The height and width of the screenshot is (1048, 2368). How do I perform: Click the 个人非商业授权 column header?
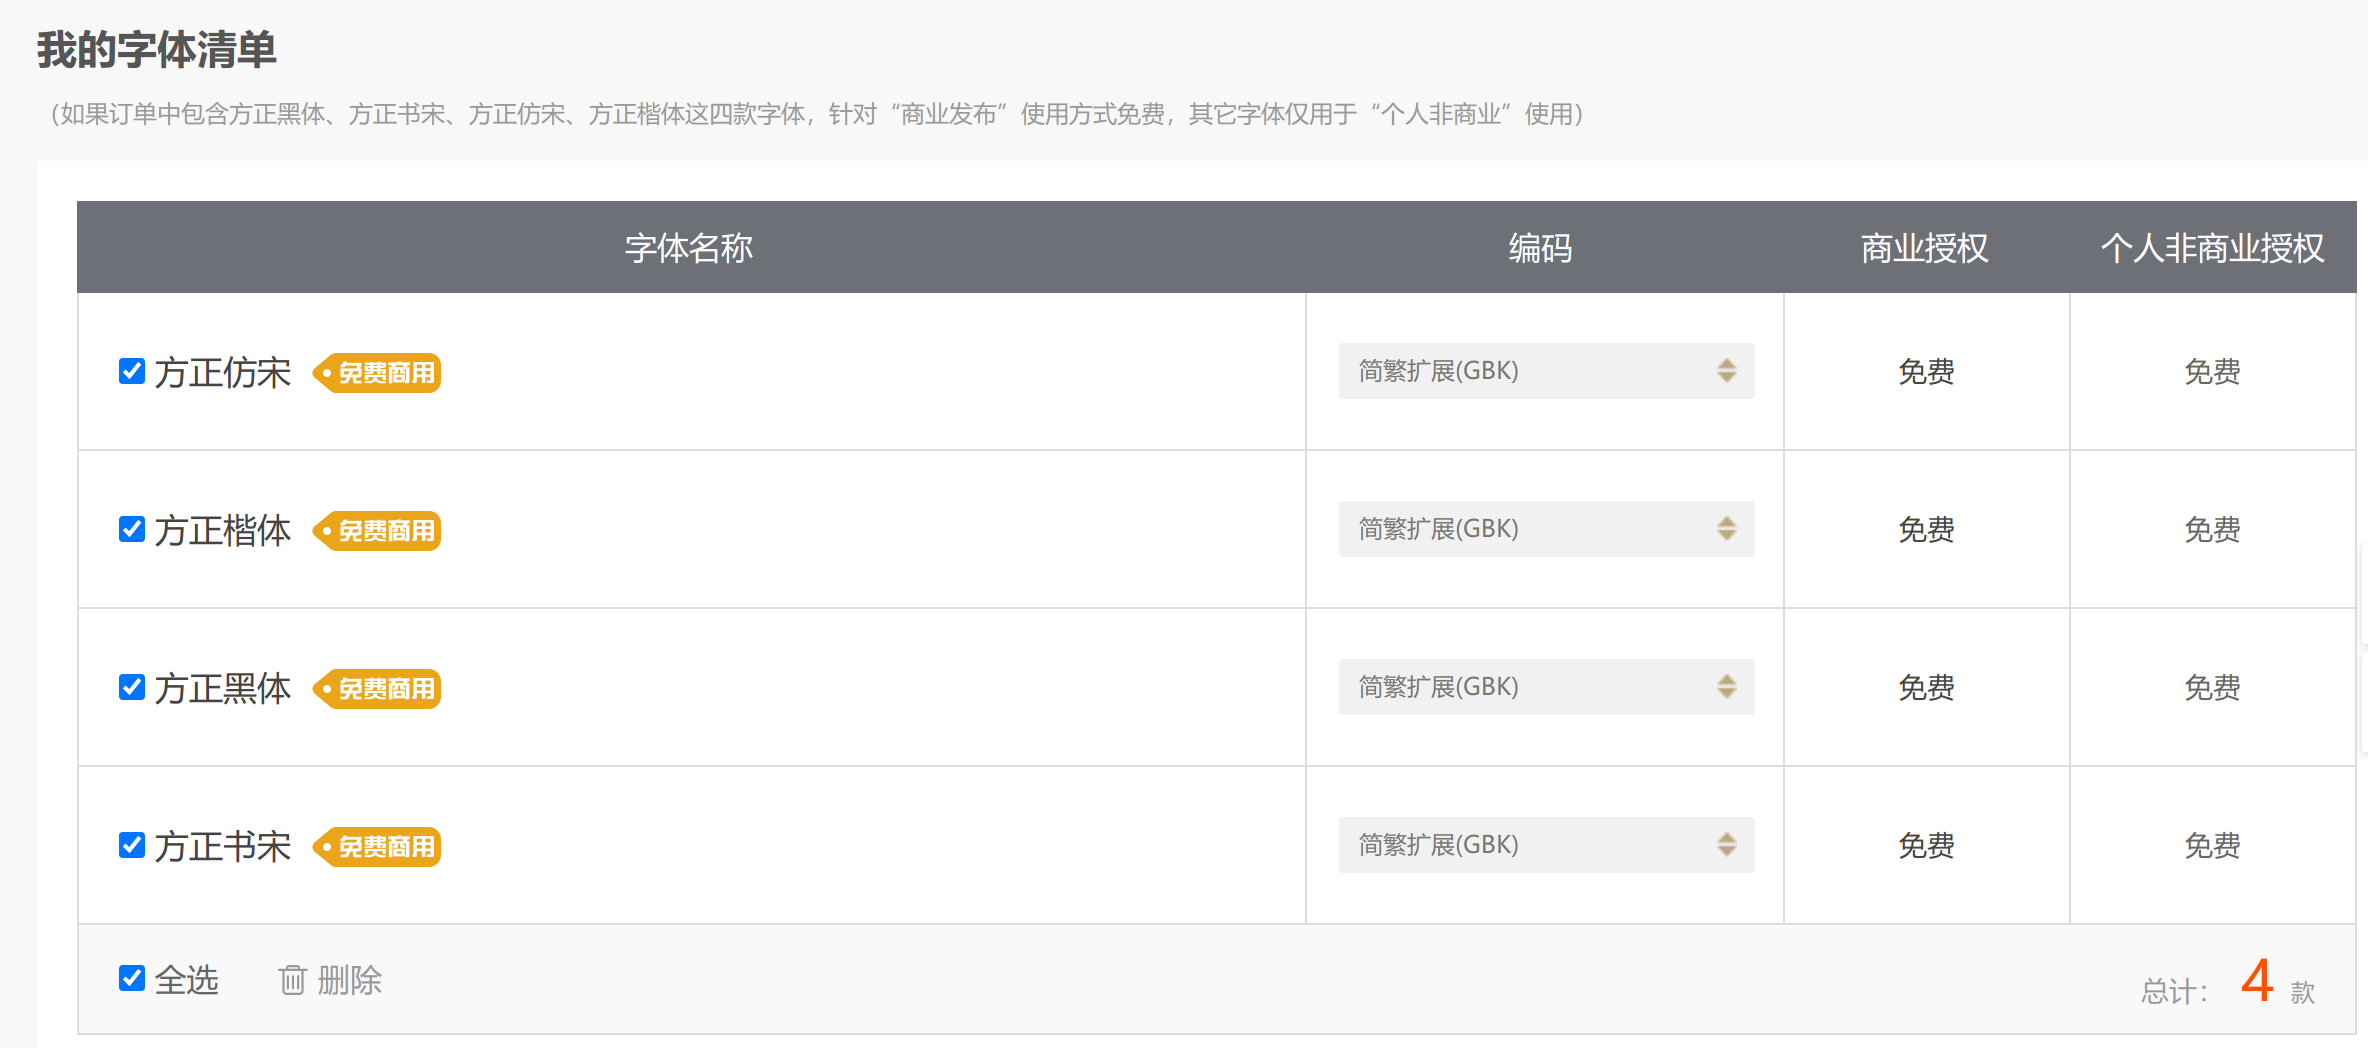click(x=2212, y=248)
